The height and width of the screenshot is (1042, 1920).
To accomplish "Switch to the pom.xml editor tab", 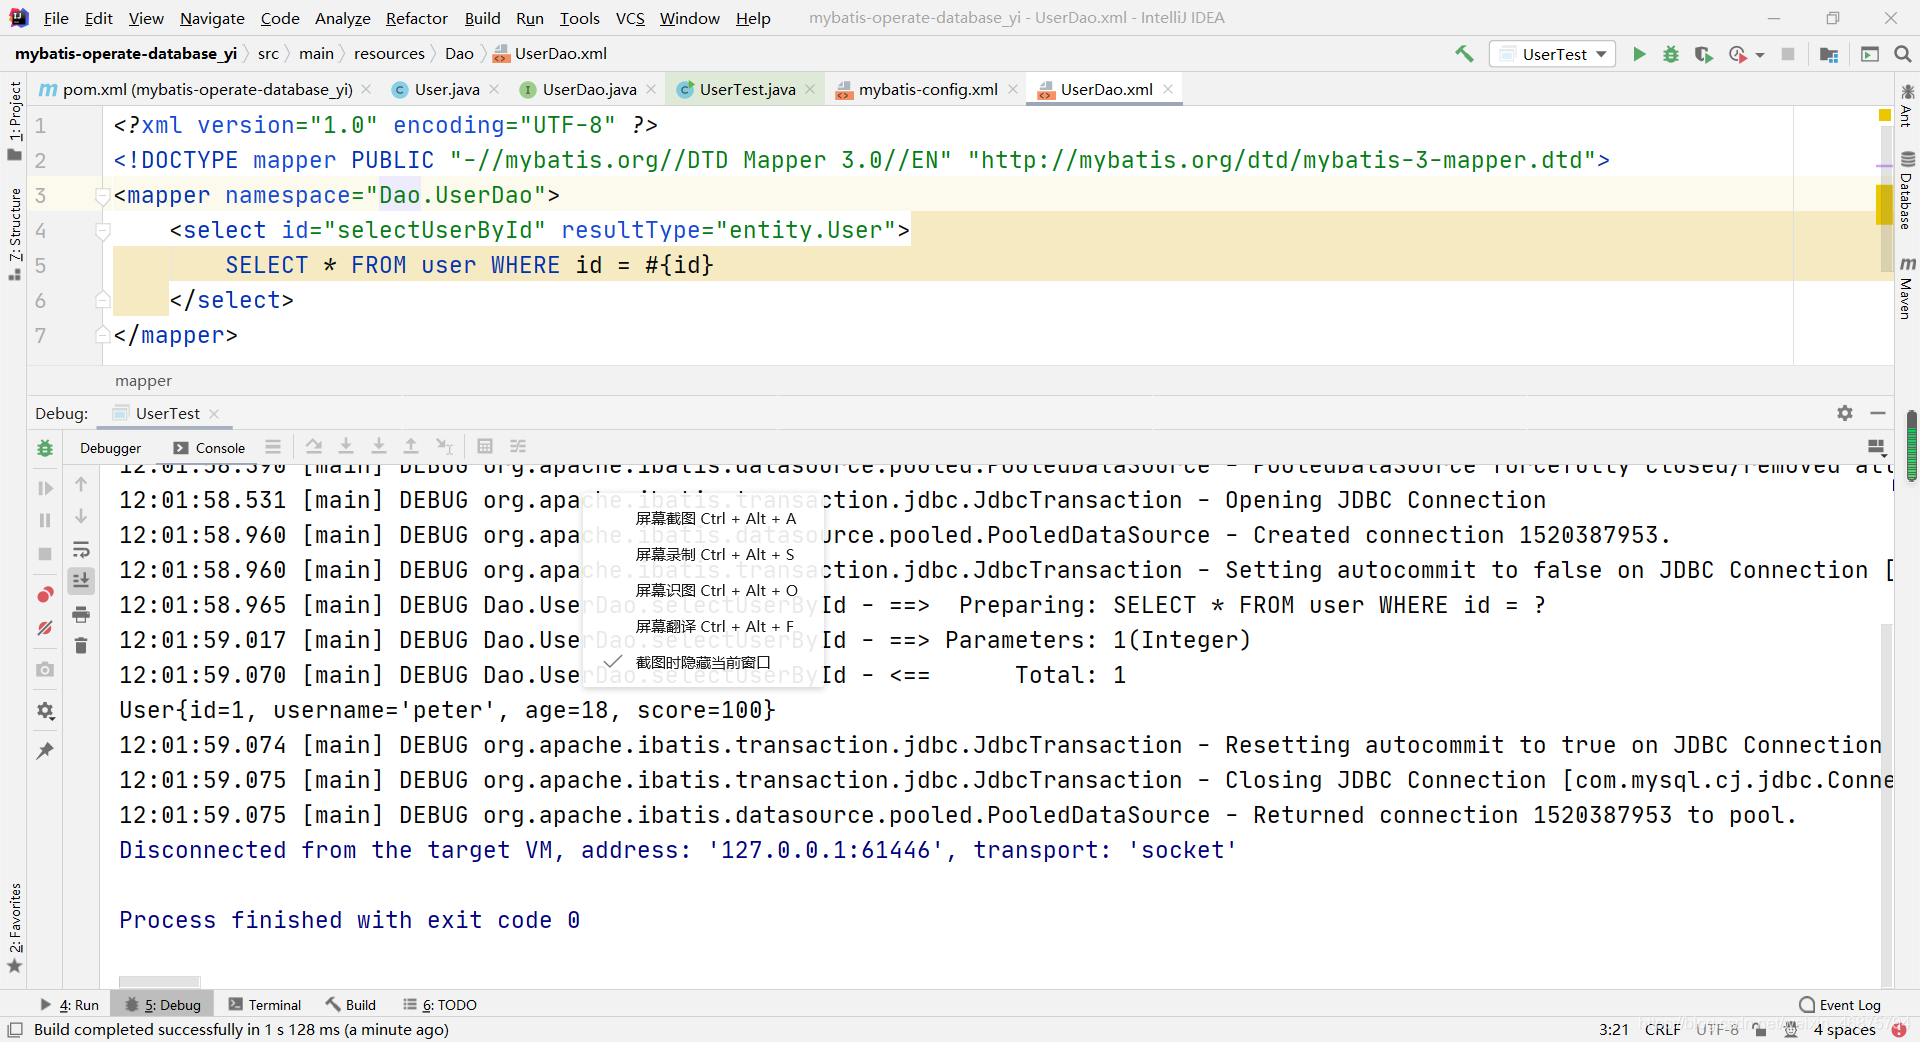I will click(207, 89).
